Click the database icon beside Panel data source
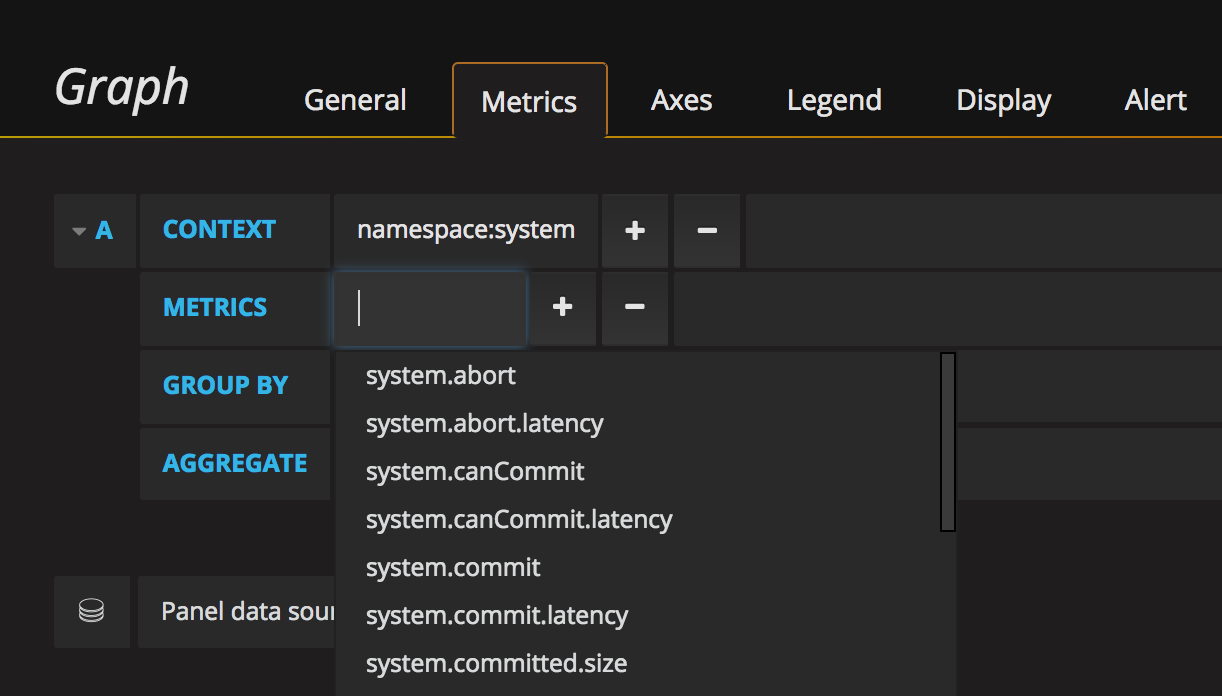 (92, 611)
